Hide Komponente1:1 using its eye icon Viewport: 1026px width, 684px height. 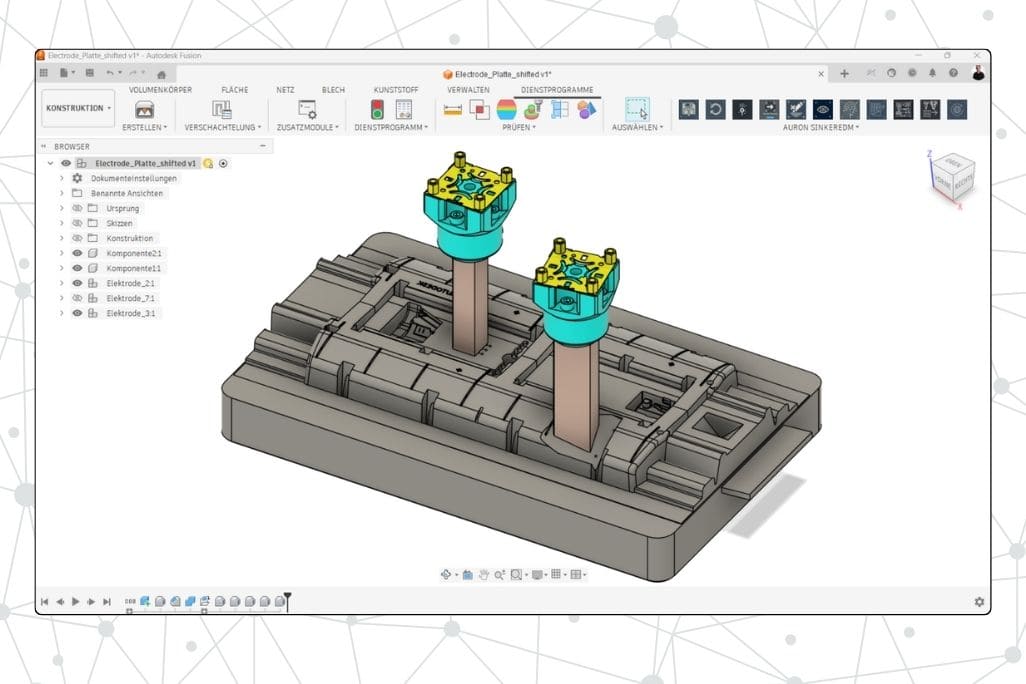(77, 268)
